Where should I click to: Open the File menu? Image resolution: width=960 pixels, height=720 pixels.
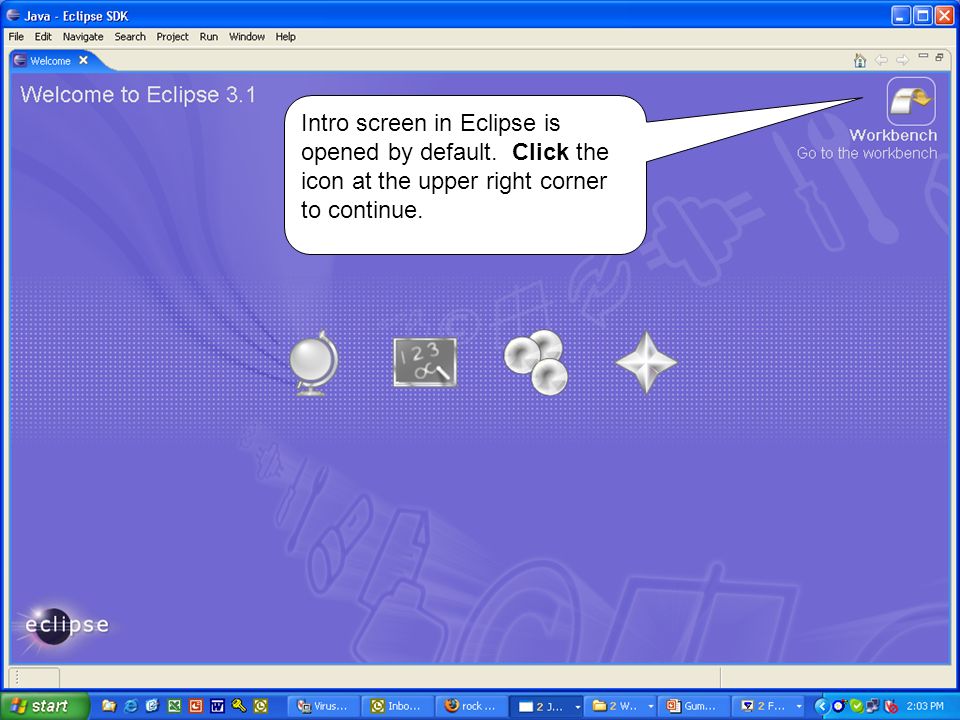[x=16, y=37]
